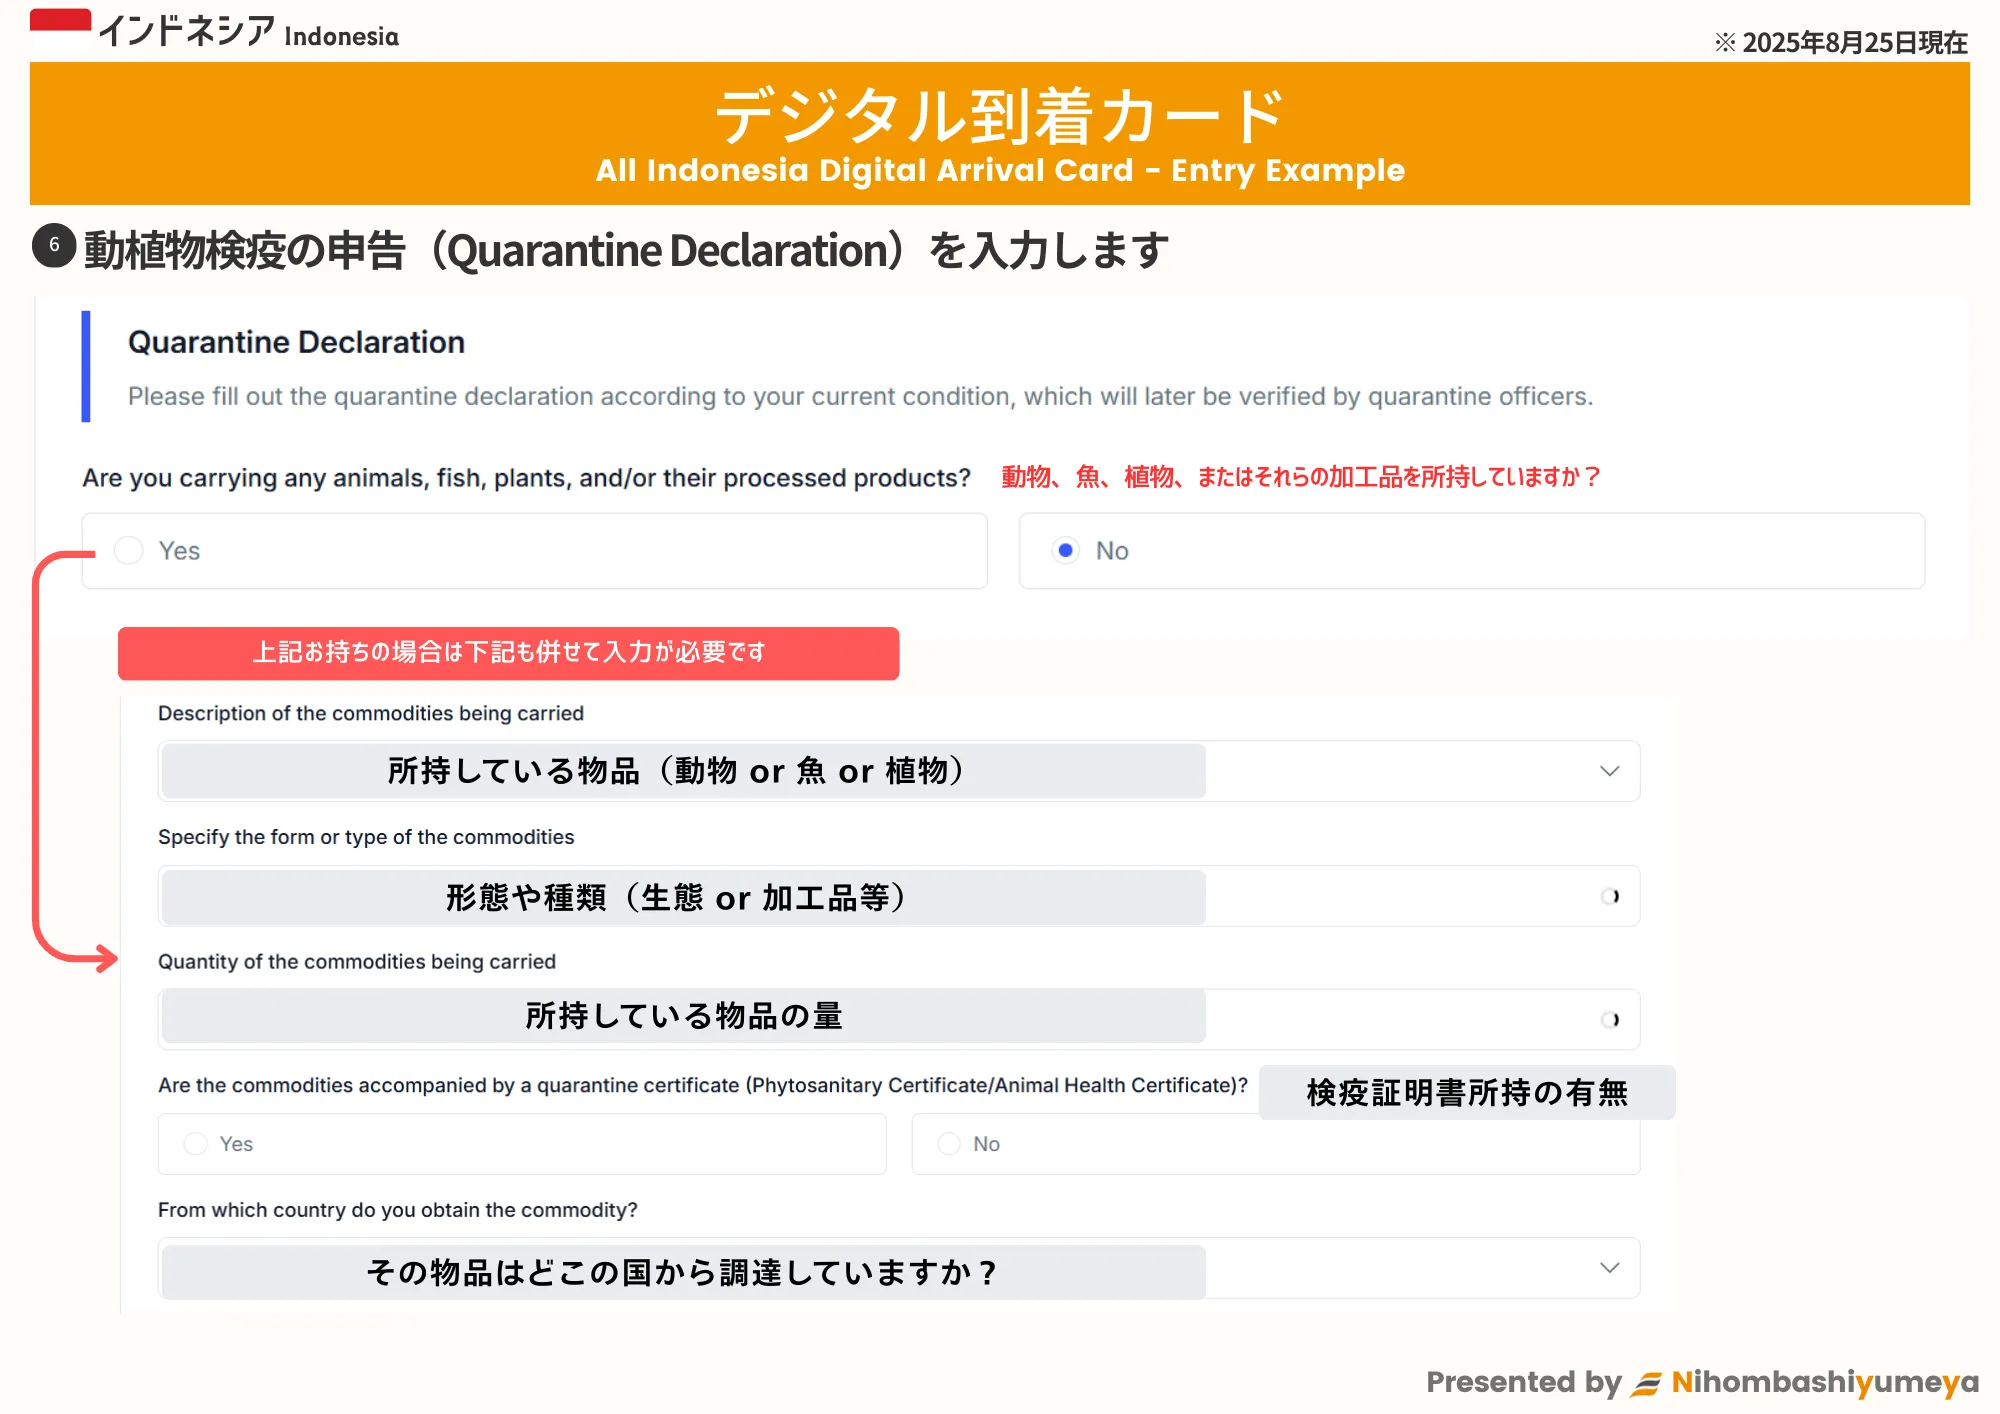Open the country of origin dropdown chevron
The height and width of the screenshot is (1414, 2000).
pos(1609,1268)
